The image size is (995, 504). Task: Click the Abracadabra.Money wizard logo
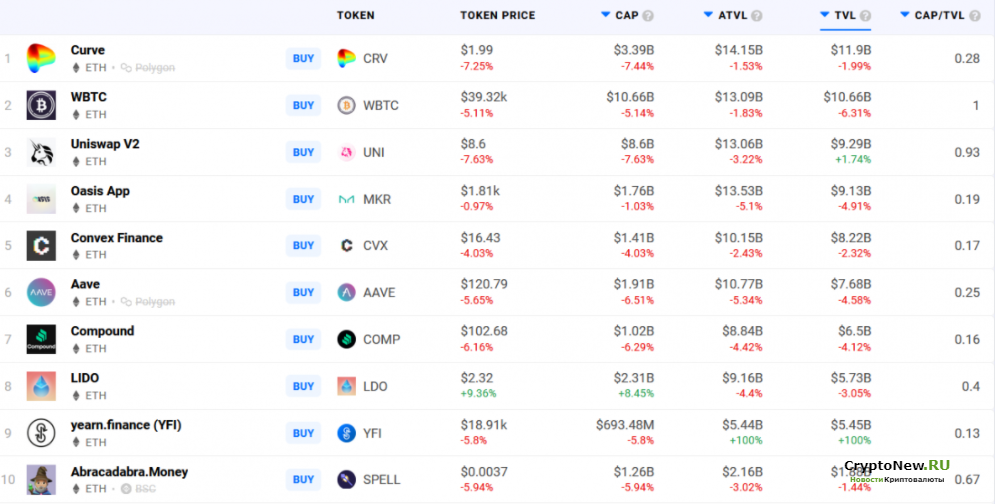pos(41,480)
